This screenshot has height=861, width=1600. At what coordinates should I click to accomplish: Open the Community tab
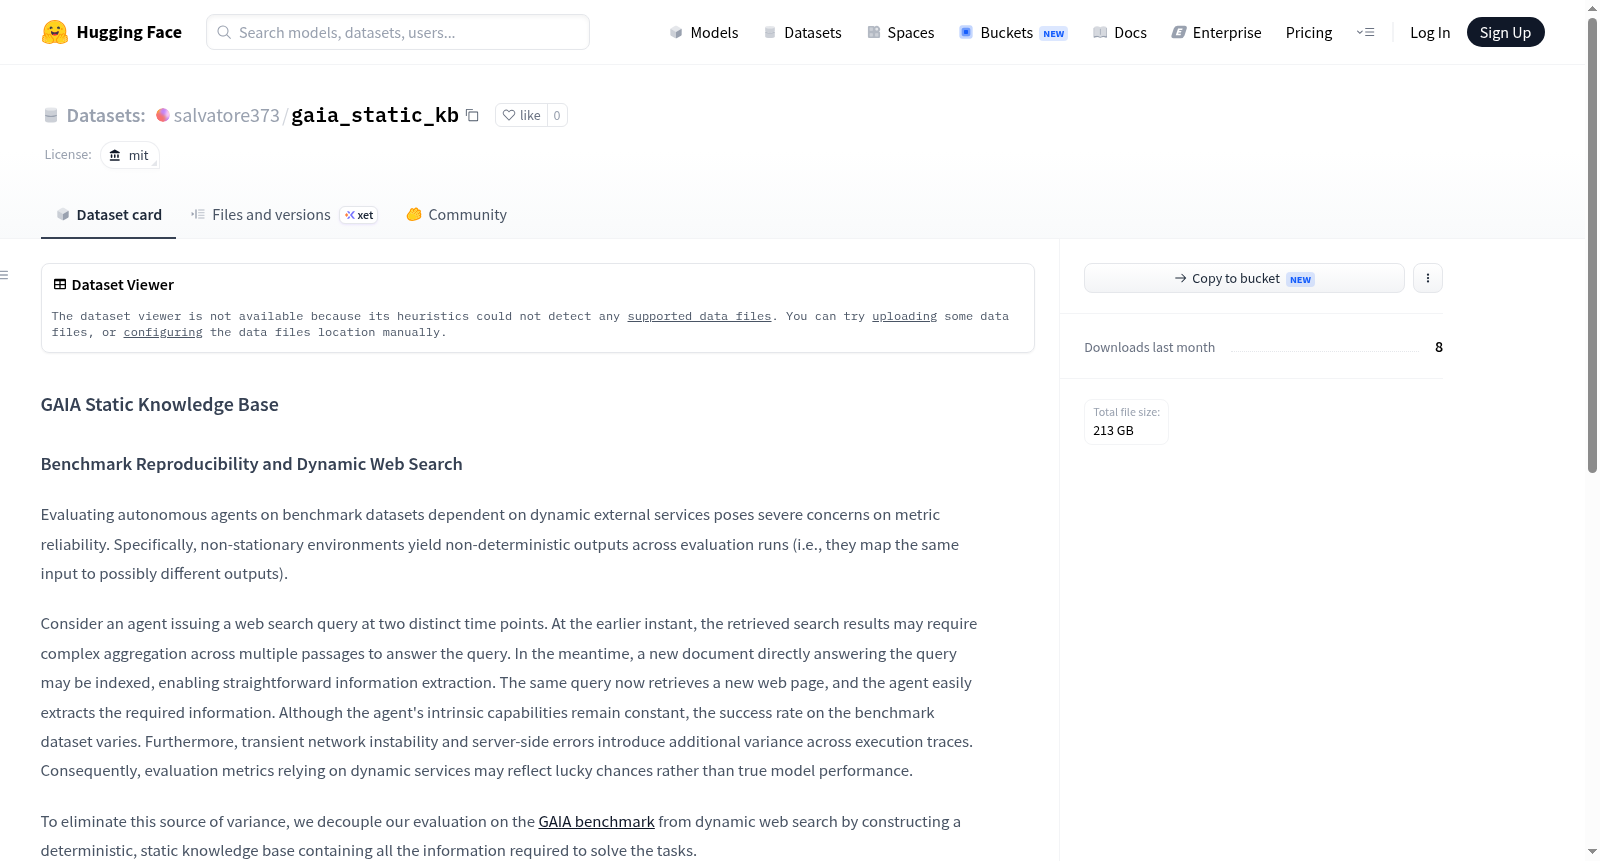[x=456, y=215]
